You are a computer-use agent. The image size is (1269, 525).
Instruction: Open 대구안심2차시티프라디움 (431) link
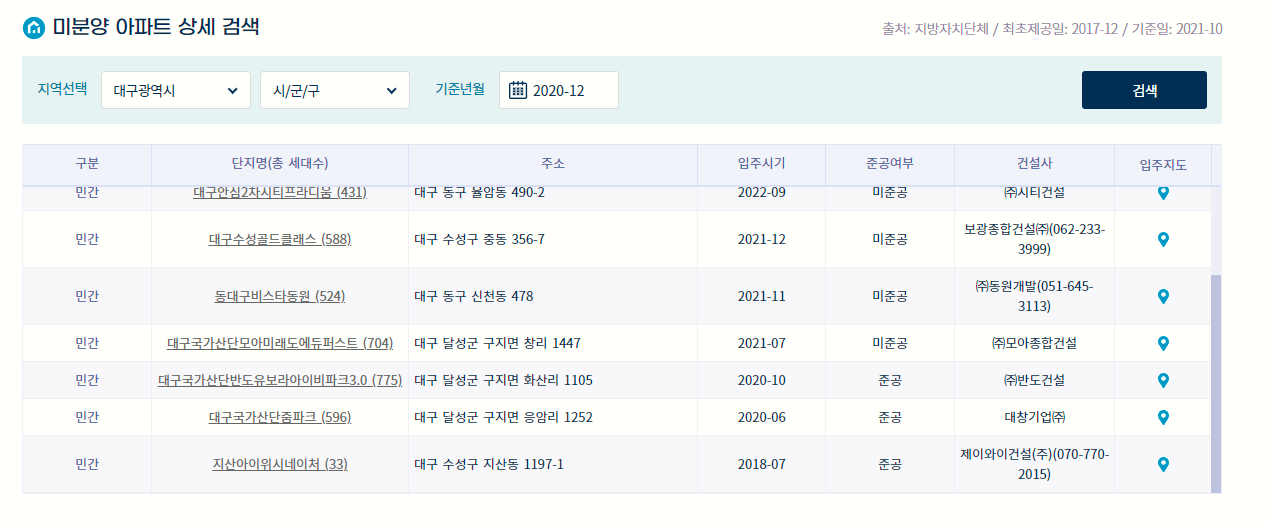click(280, 192)
